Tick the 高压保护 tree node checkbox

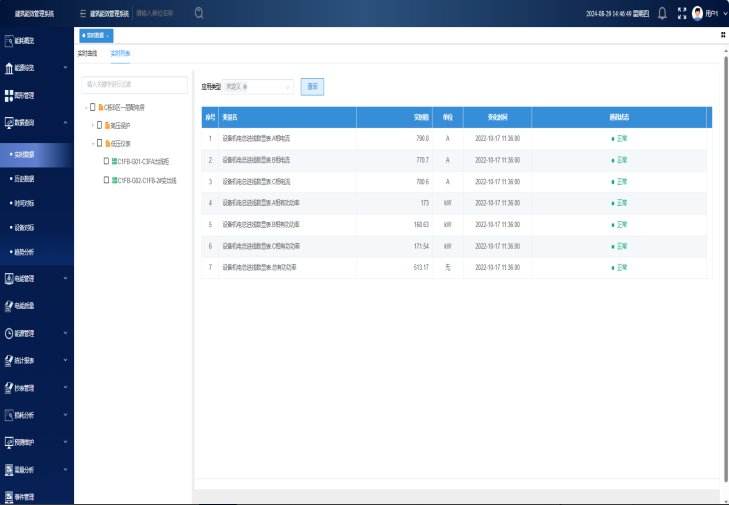[x=99, y=125]
